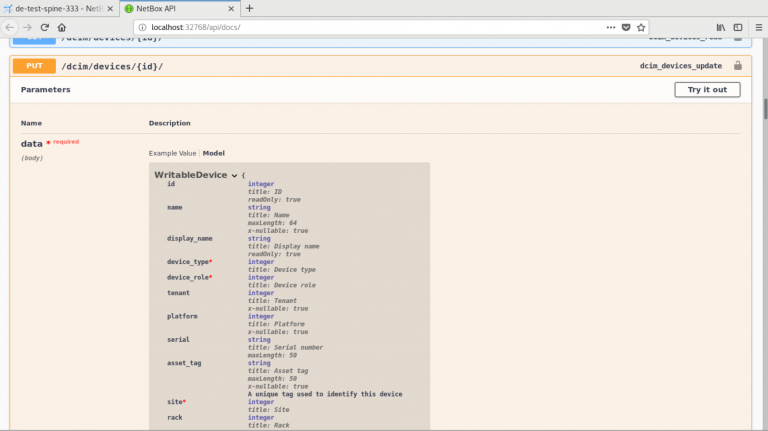768x431 pixels.
Task: Go to the browser home page icon
Action: (62, 27)
